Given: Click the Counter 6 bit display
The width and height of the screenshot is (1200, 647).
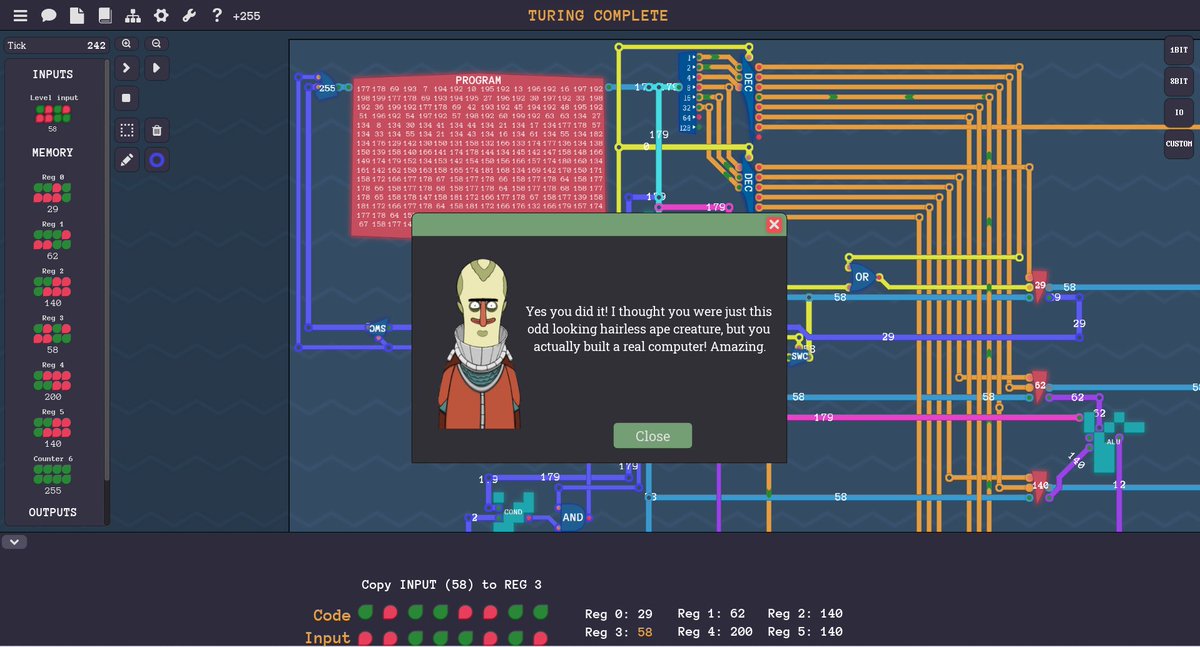Looking at the screenshot, I should (x=53, y=475).
